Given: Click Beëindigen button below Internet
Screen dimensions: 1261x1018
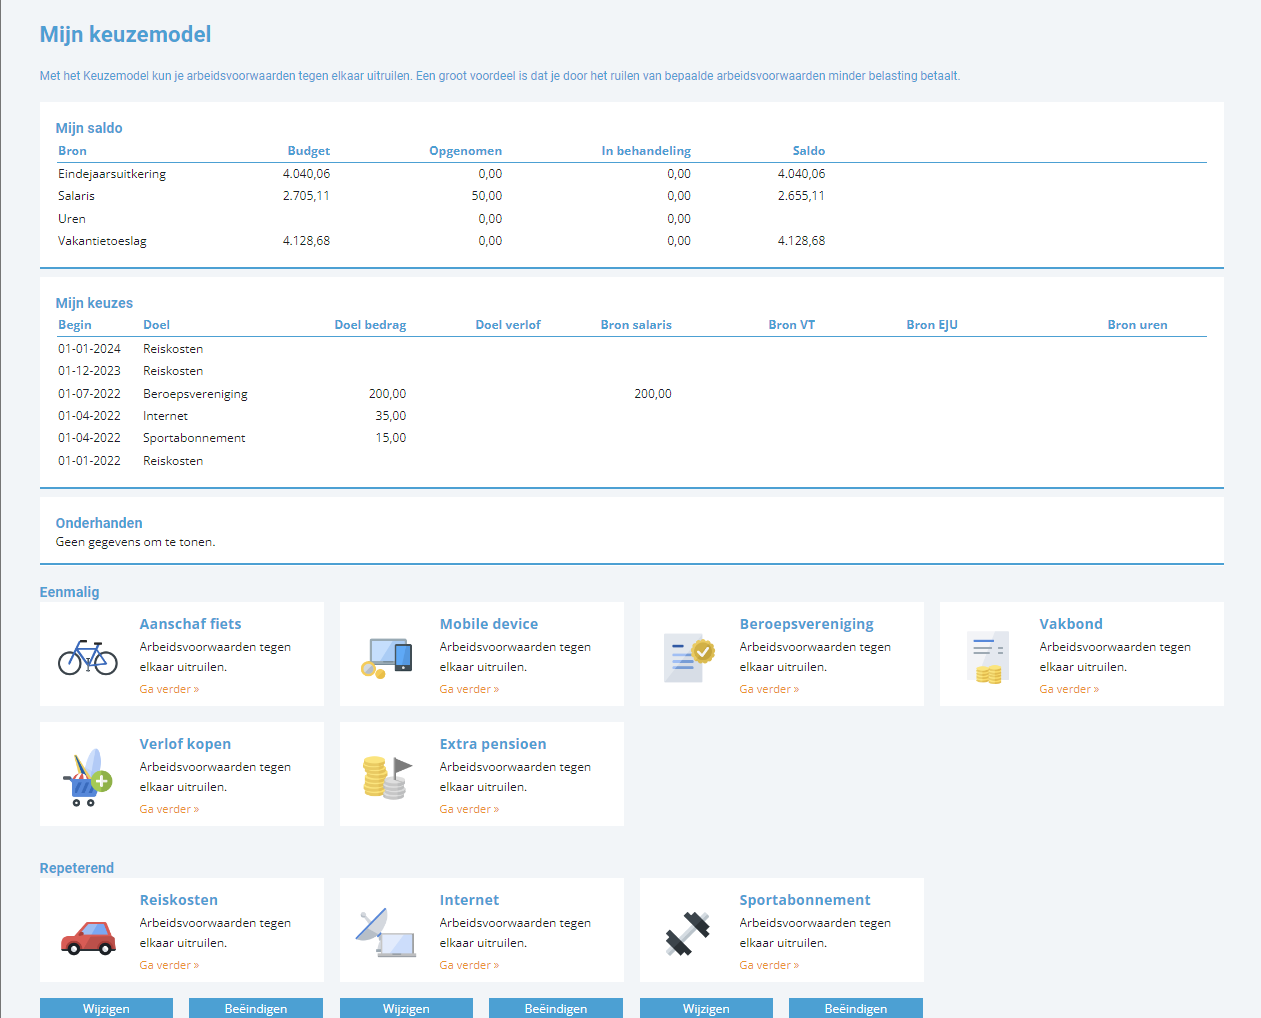Looking at the screenshot, I should (x=556, y=1008).
